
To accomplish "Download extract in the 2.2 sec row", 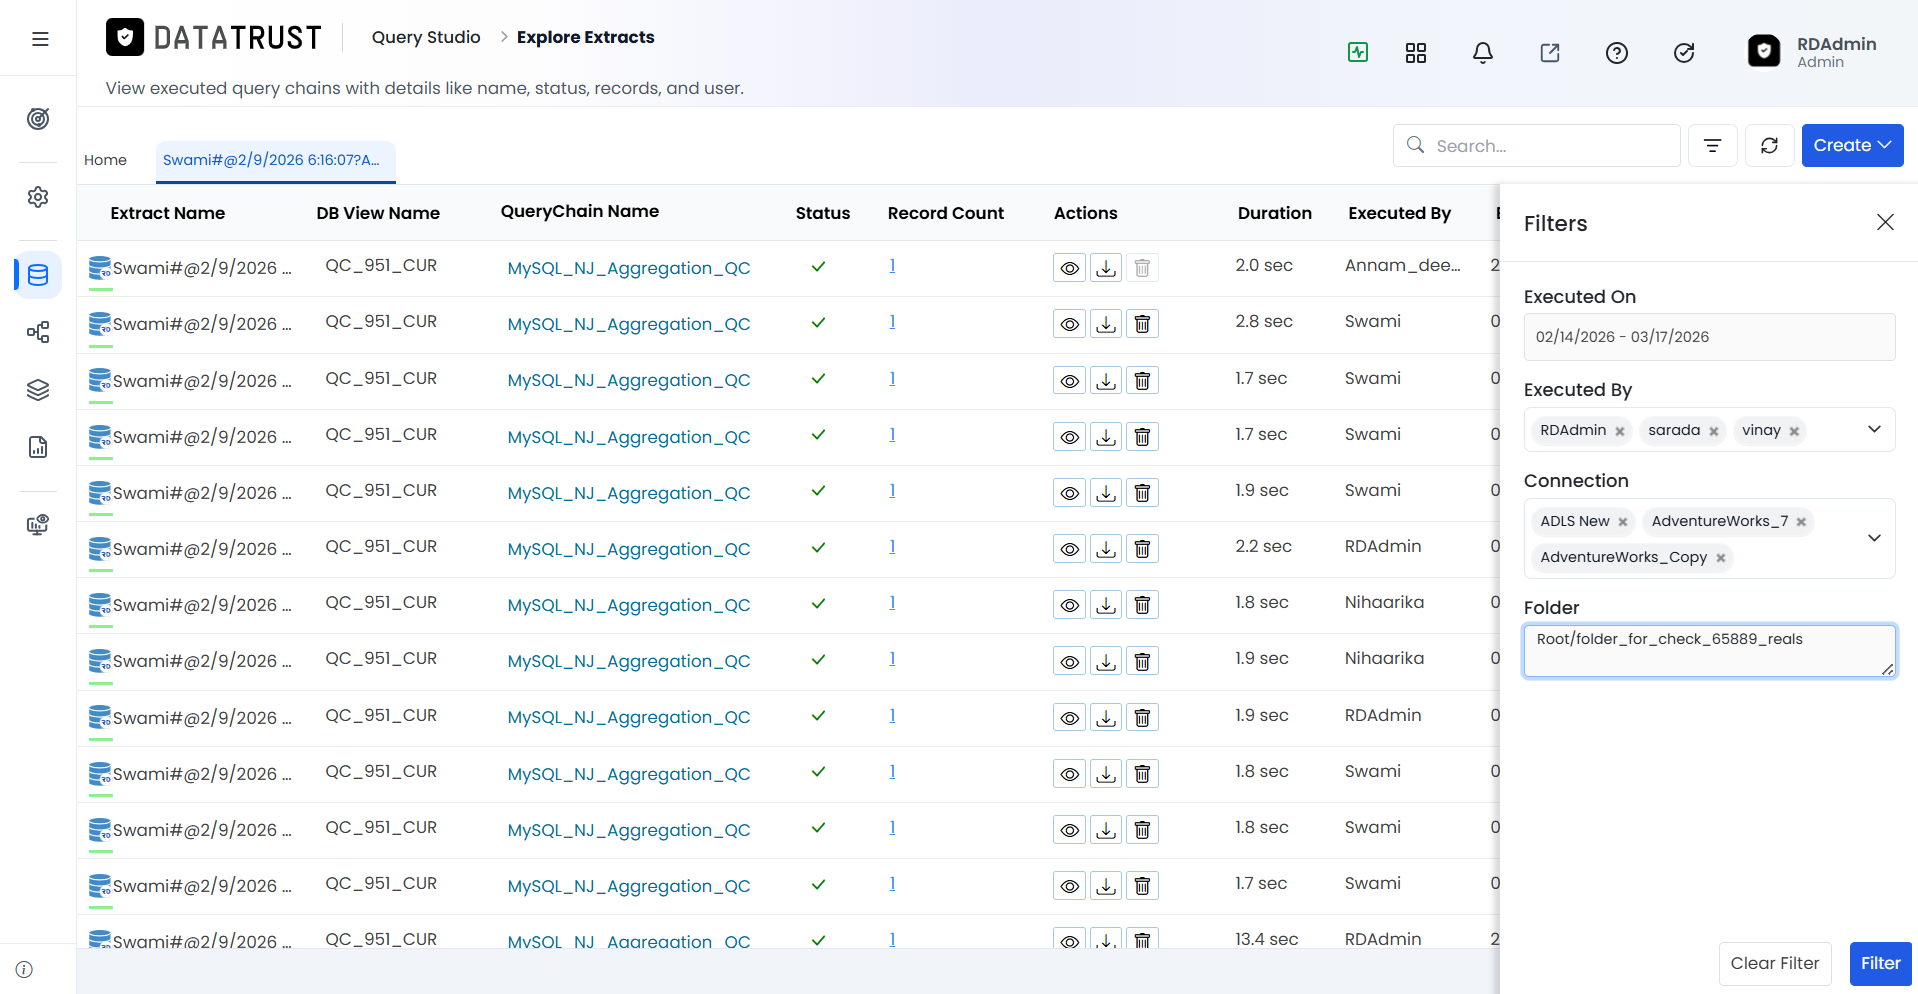I will click(1106, 549).
